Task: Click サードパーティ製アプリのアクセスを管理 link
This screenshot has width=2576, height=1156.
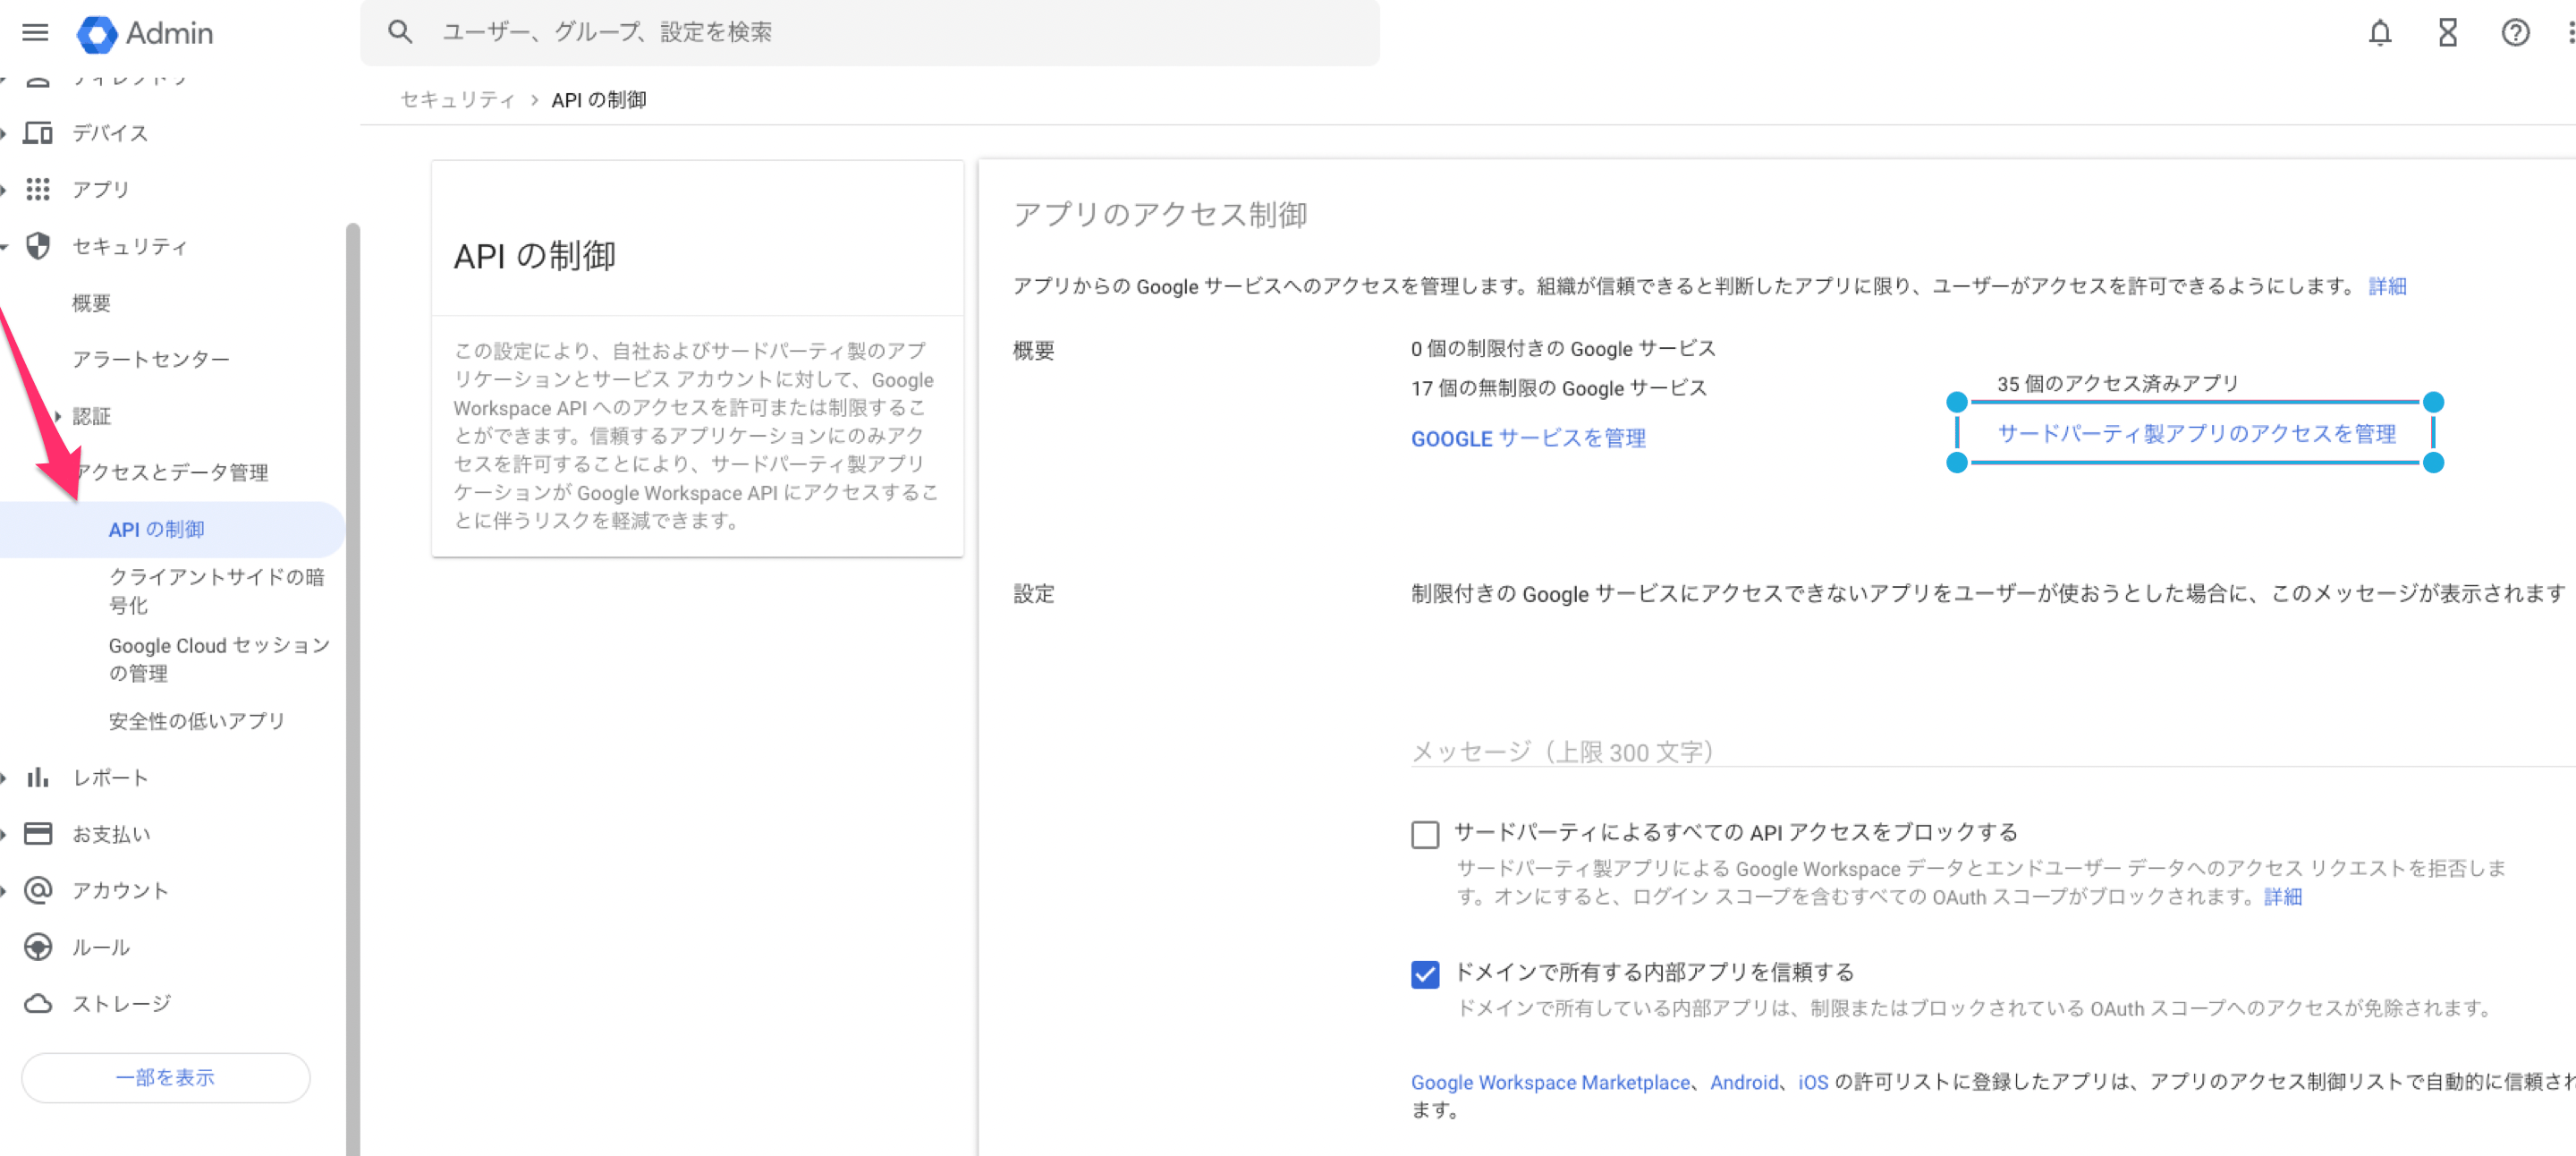Action: (2196, 433)
